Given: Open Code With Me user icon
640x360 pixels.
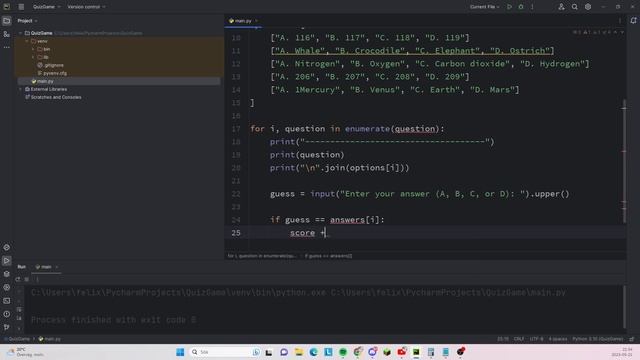Looking at the screenshot, I should tap(561, 7).
